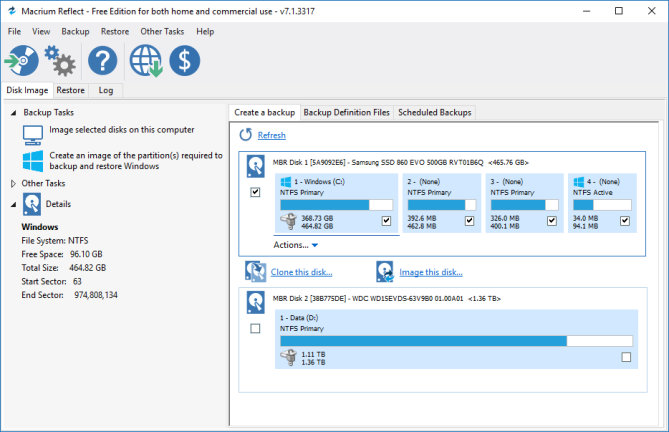
Task: Open the Restore menu
Action: tap(115, 32)
